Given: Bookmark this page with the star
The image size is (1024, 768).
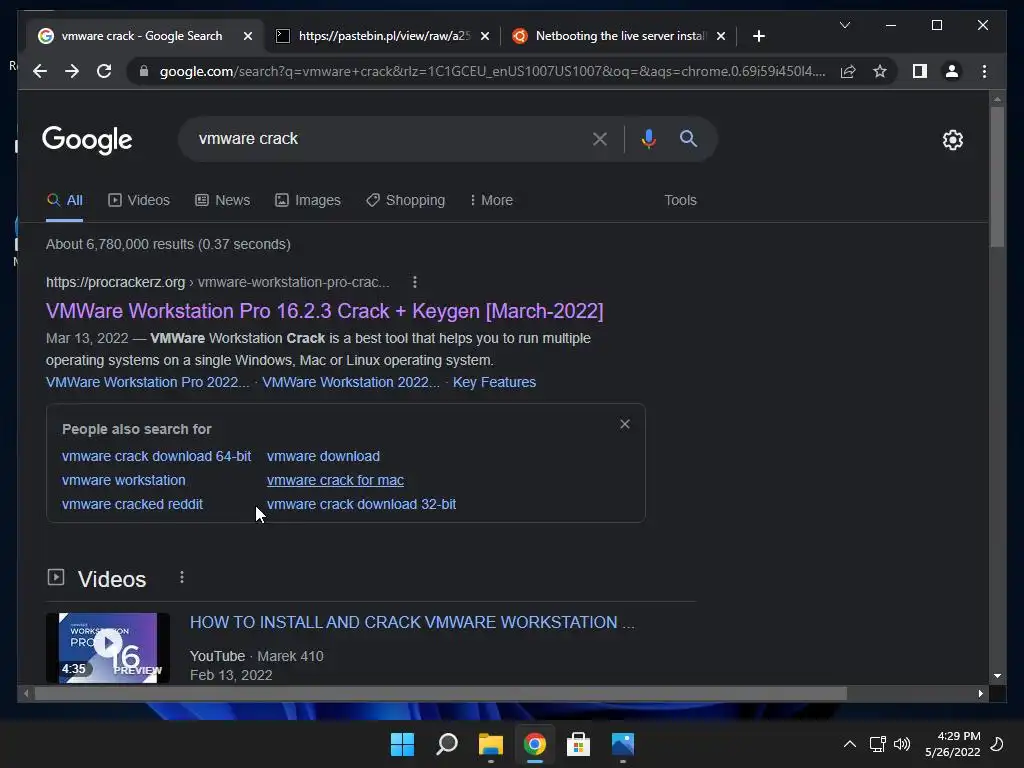Looking at the screenshot, I should click(x=880, y=71).
